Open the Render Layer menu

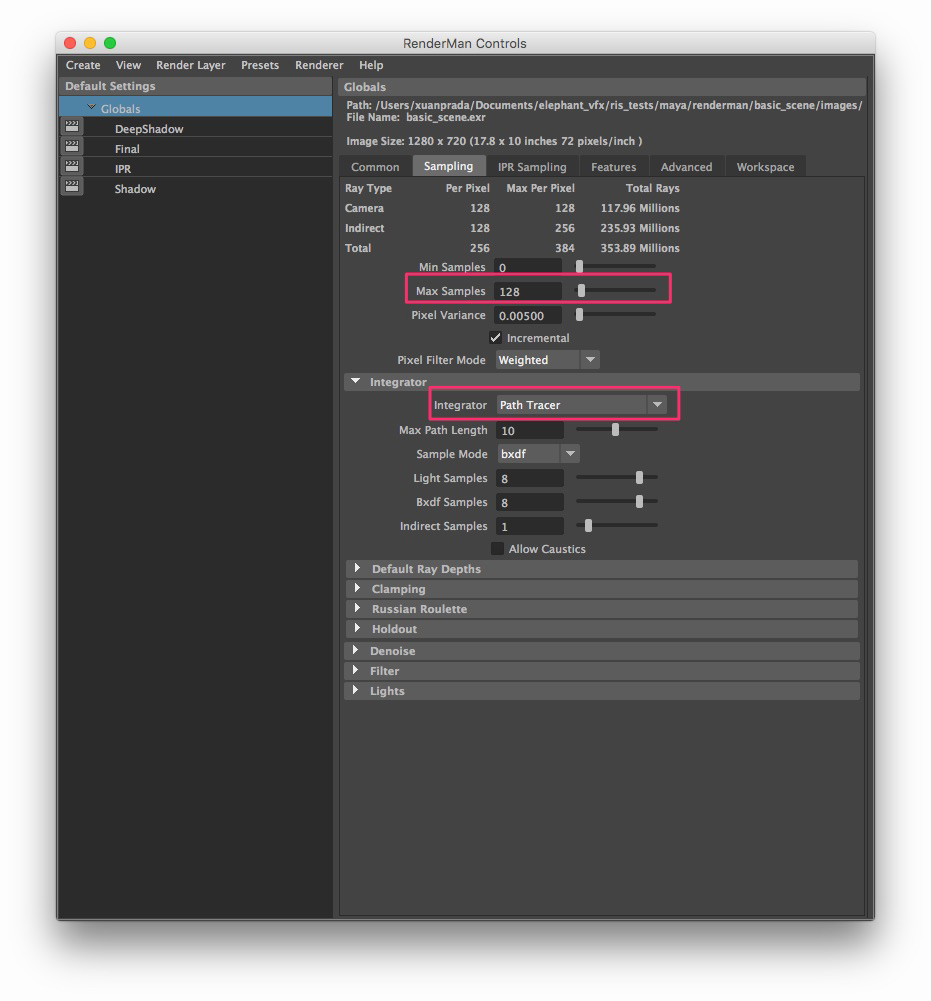click(191, 65)
